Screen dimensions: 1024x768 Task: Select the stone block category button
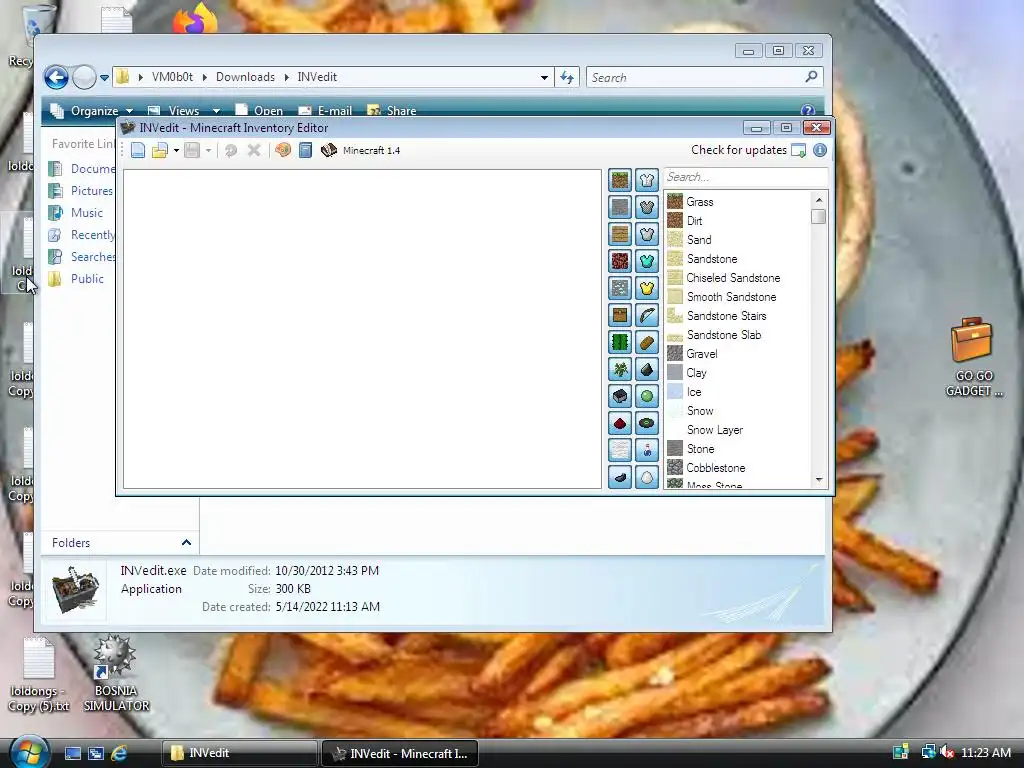pyautogui.click(x=620, y=207)
